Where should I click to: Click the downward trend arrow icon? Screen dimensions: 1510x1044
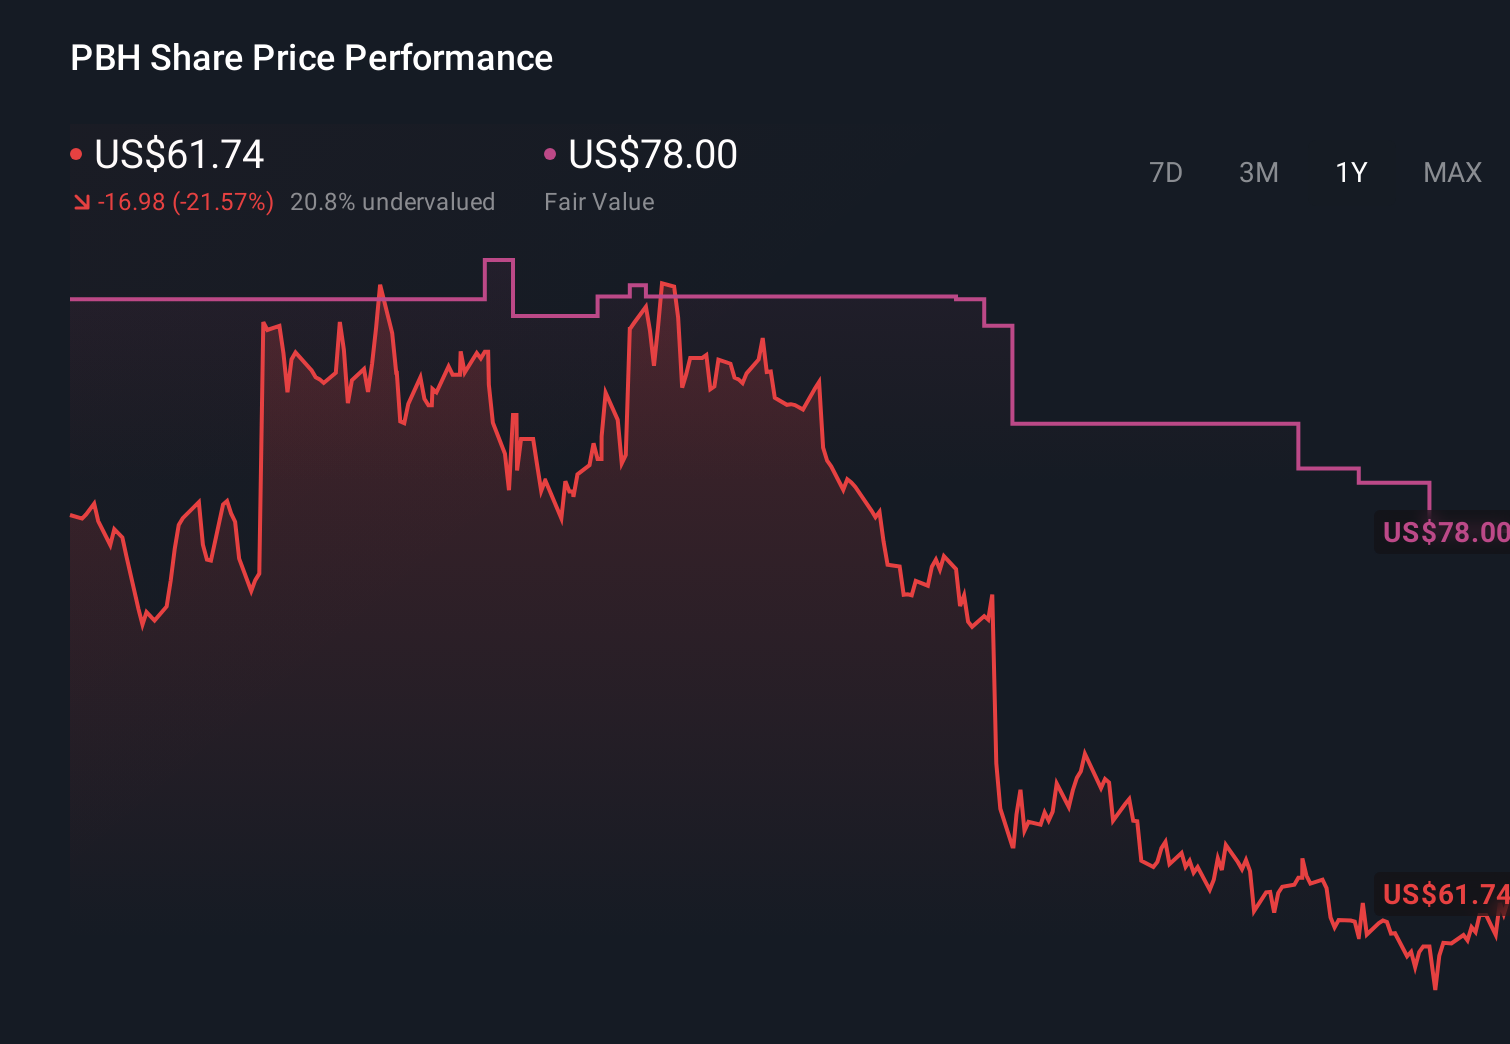pos(81,201)
